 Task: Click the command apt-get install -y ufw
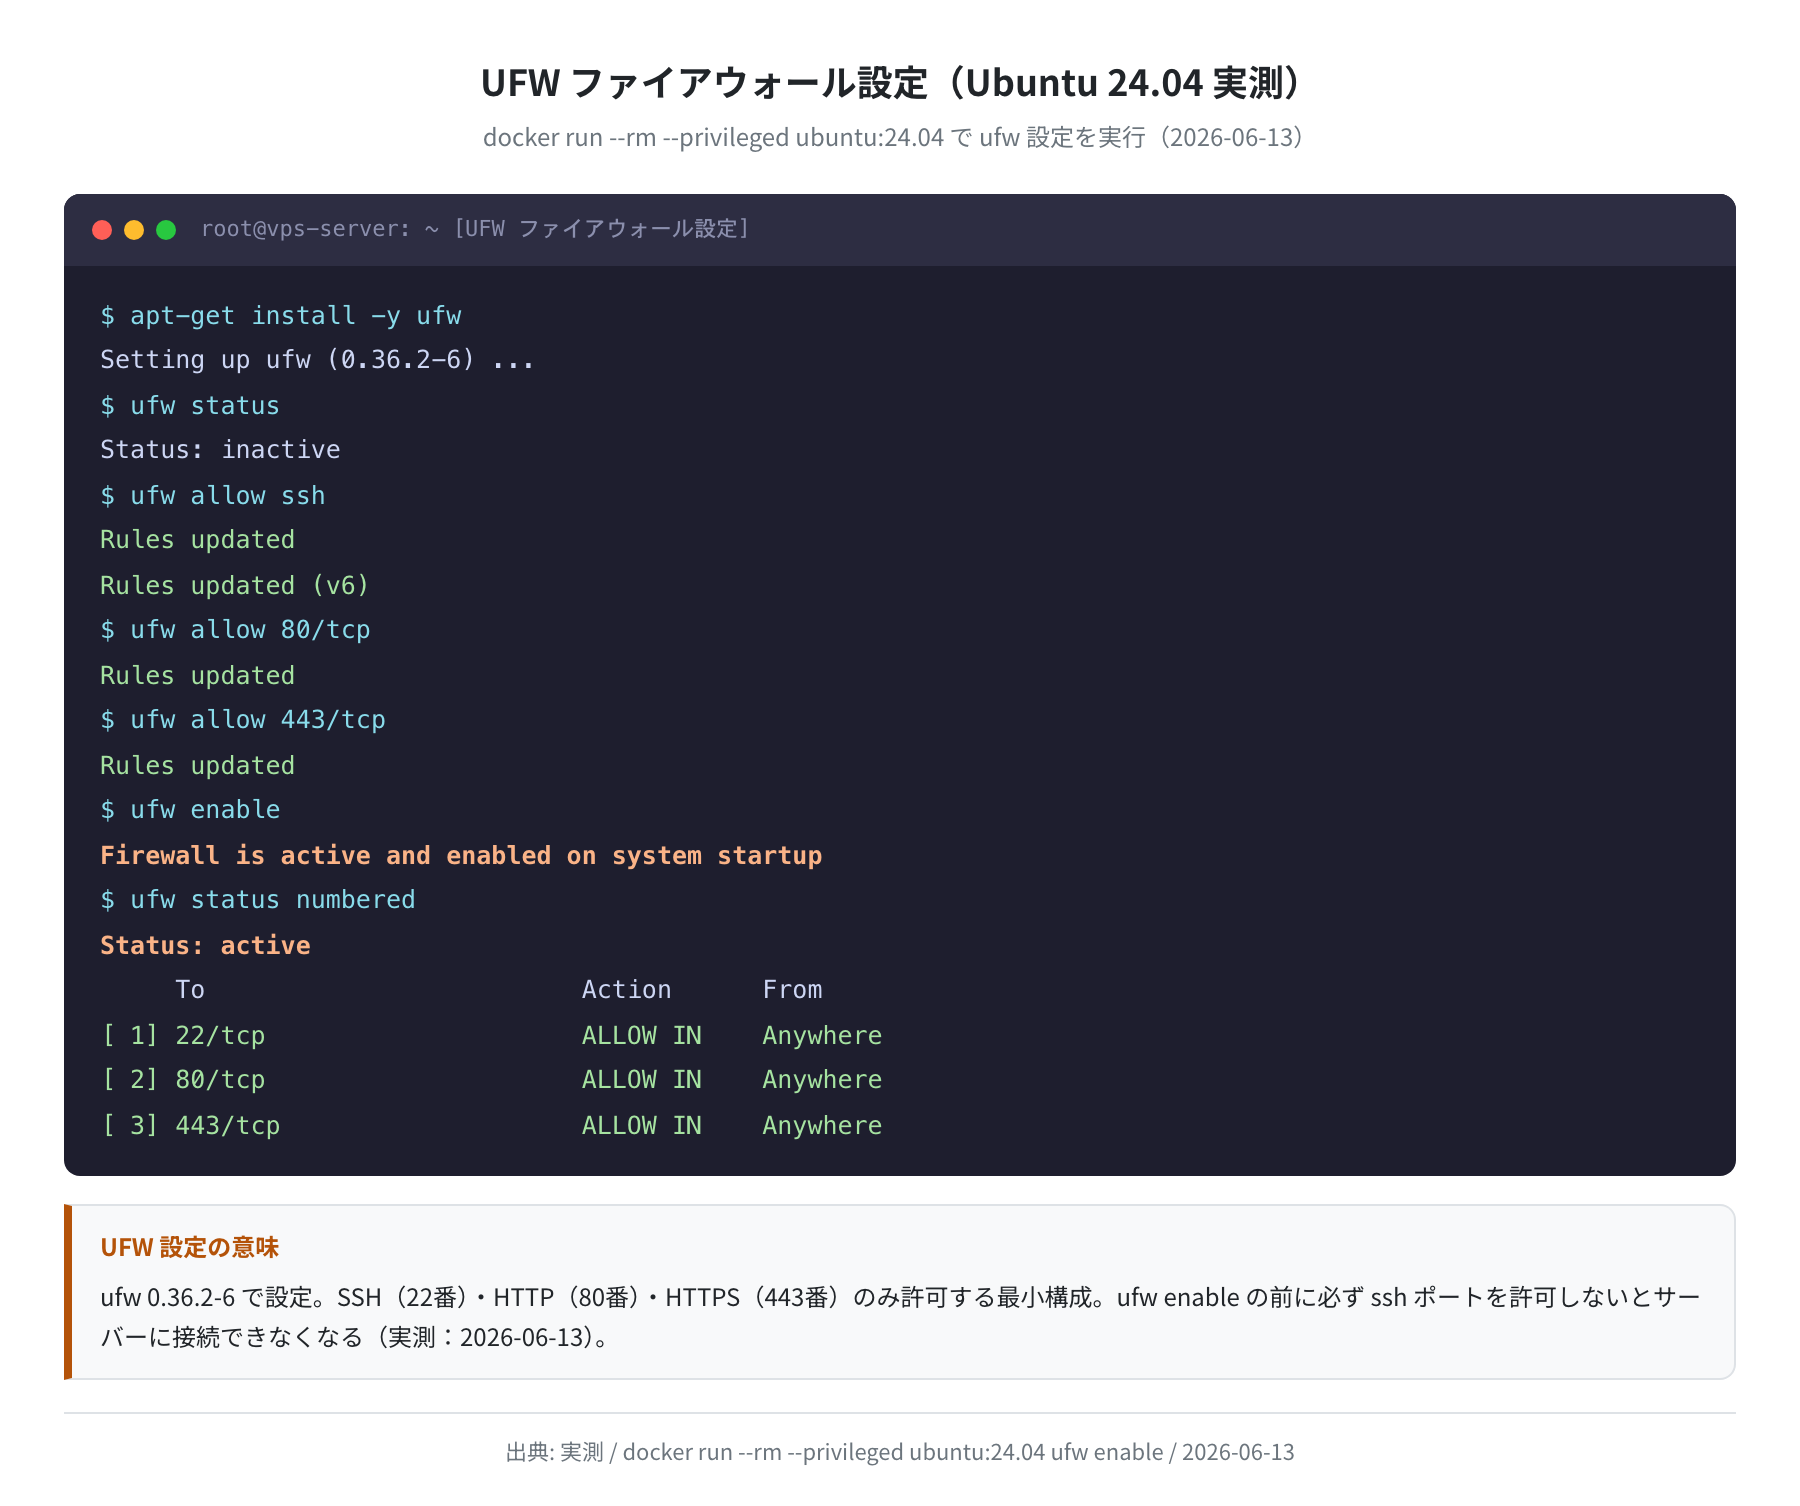281,316
